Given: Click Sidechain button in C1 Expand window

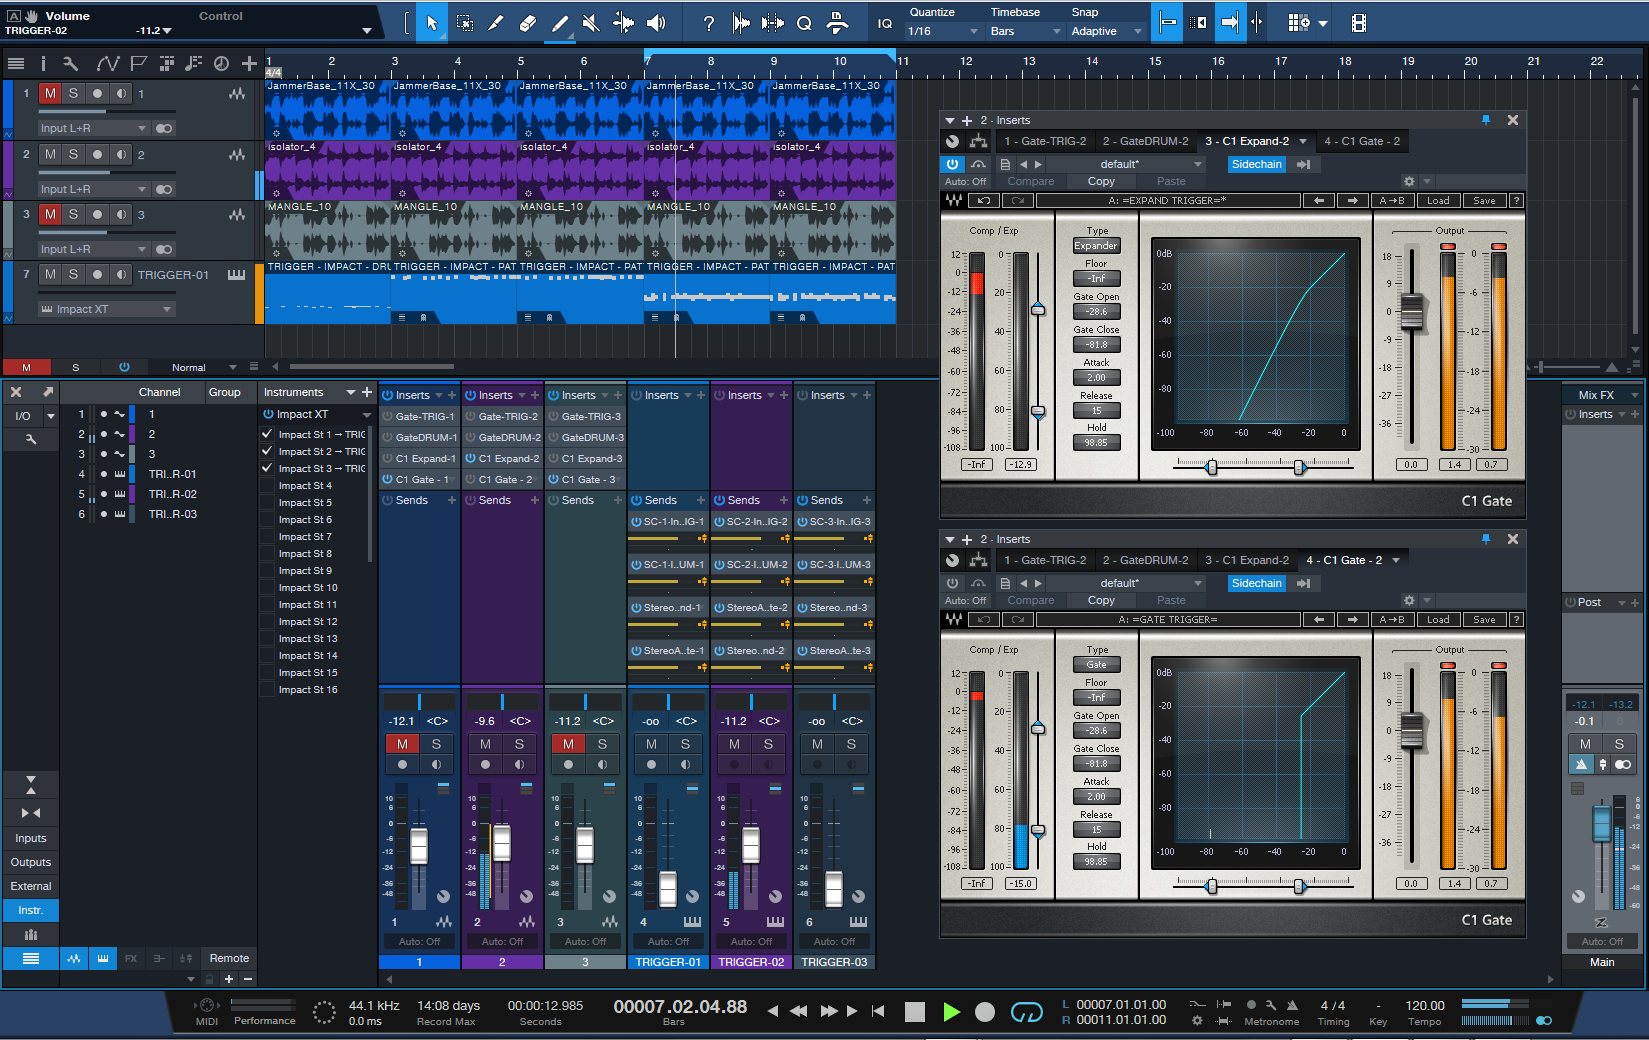Looking at the screenshot, I should (x=1257, y=164).
